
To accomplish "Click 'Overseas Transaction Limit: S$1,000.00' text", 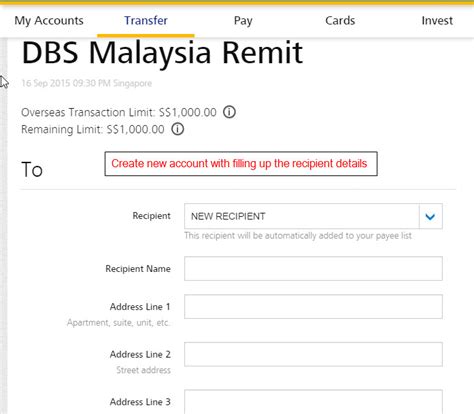I will (119, 112).
